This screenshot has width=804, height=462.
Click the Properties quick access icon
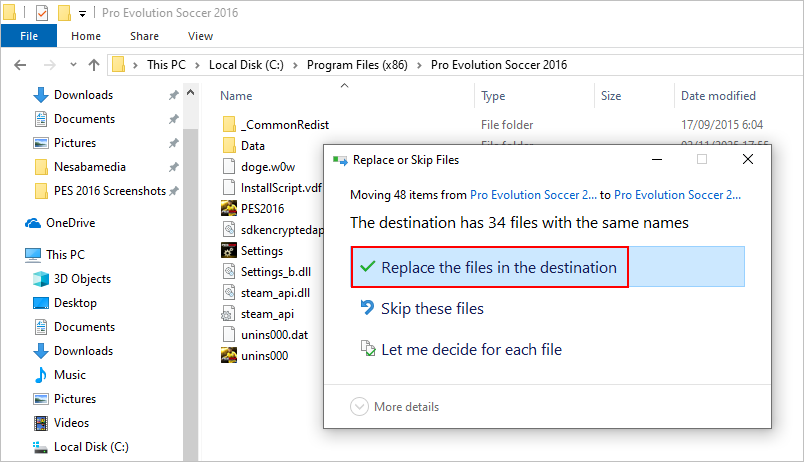42,12
